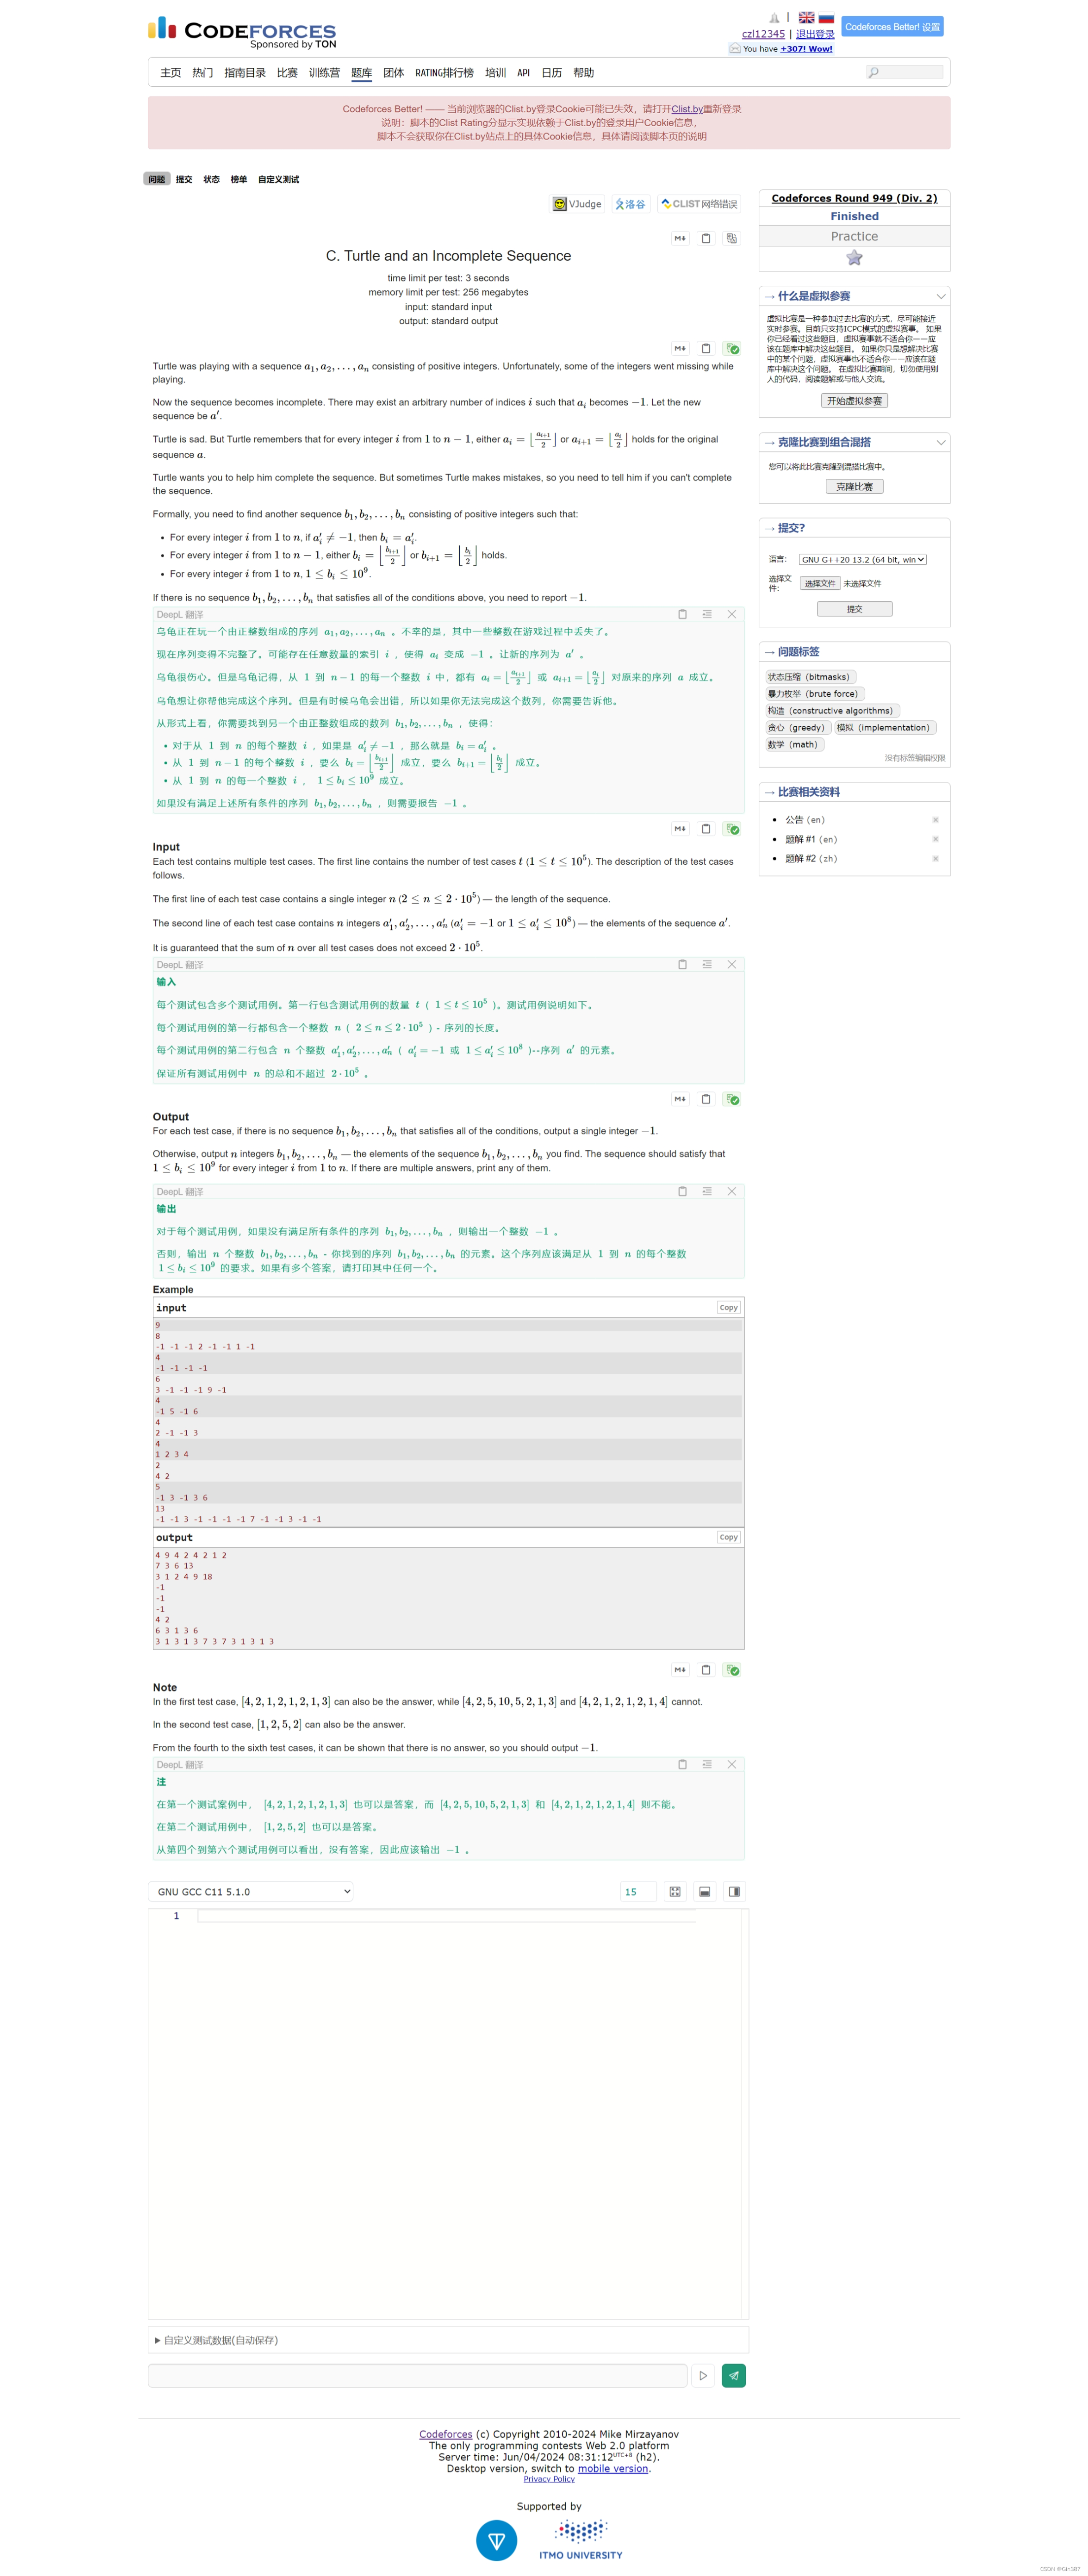Toggle bottom panel layout in editor toolbar
The height and width of the screenshot is (2576, 1088).
pos(704,1891)
